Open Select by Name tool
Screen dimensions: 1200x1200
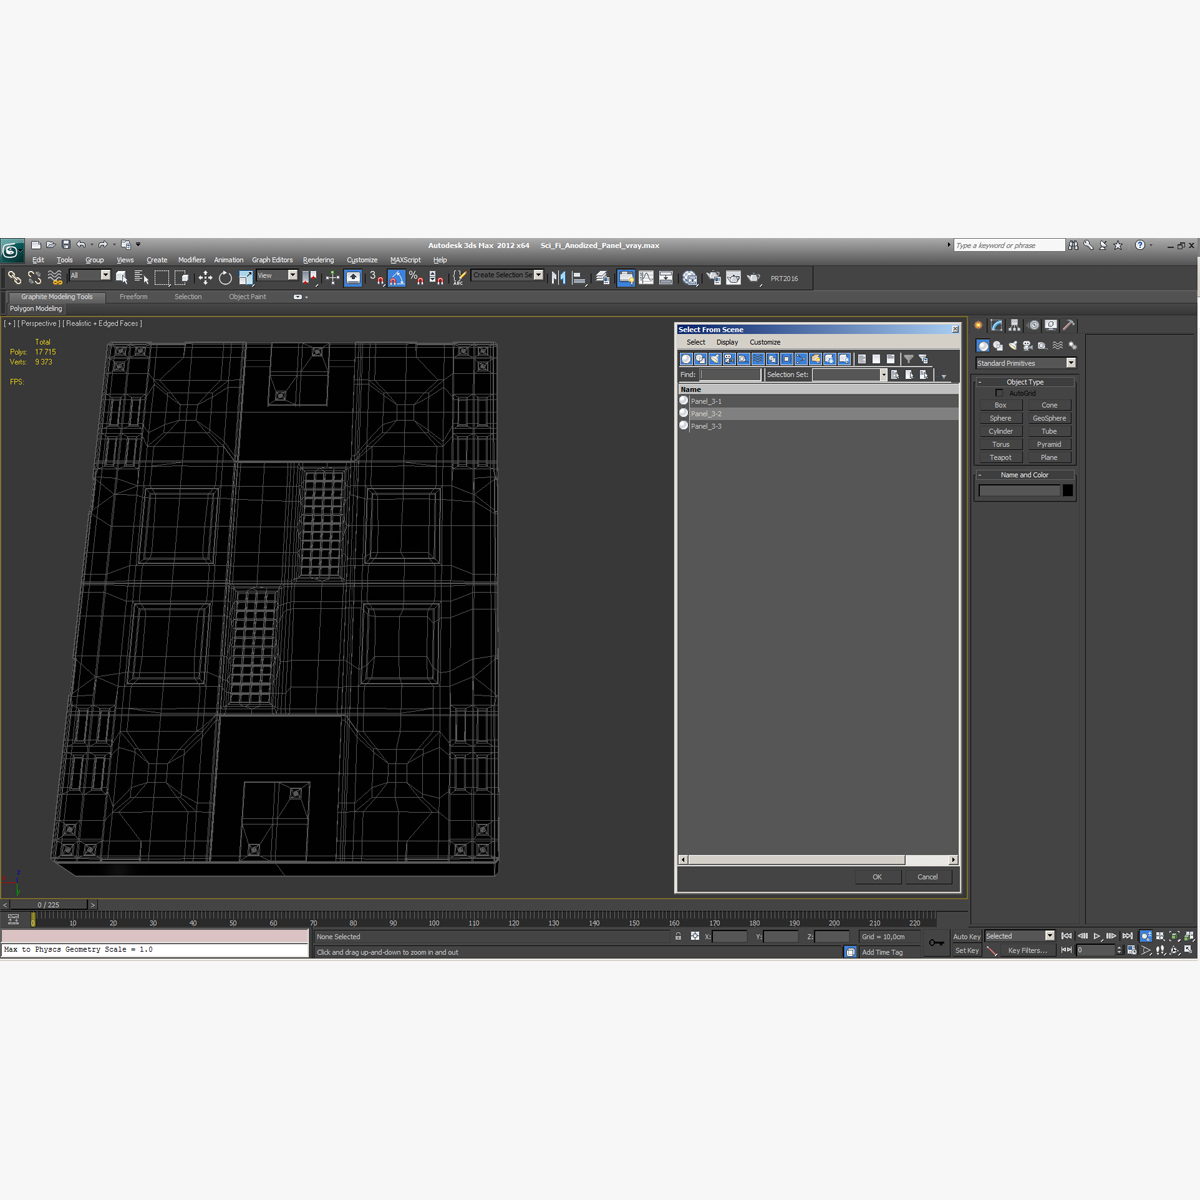coord(140,277)
